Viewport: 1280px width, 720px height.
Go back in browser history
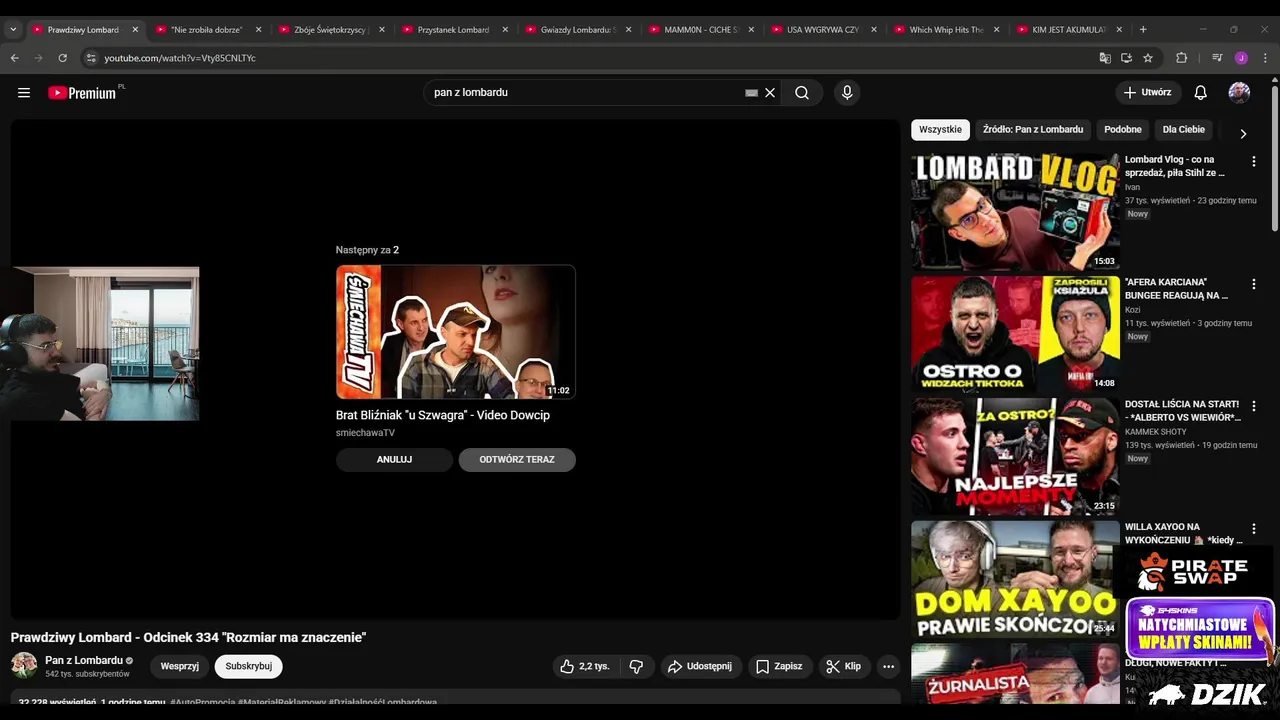click(x=15, y=58)
